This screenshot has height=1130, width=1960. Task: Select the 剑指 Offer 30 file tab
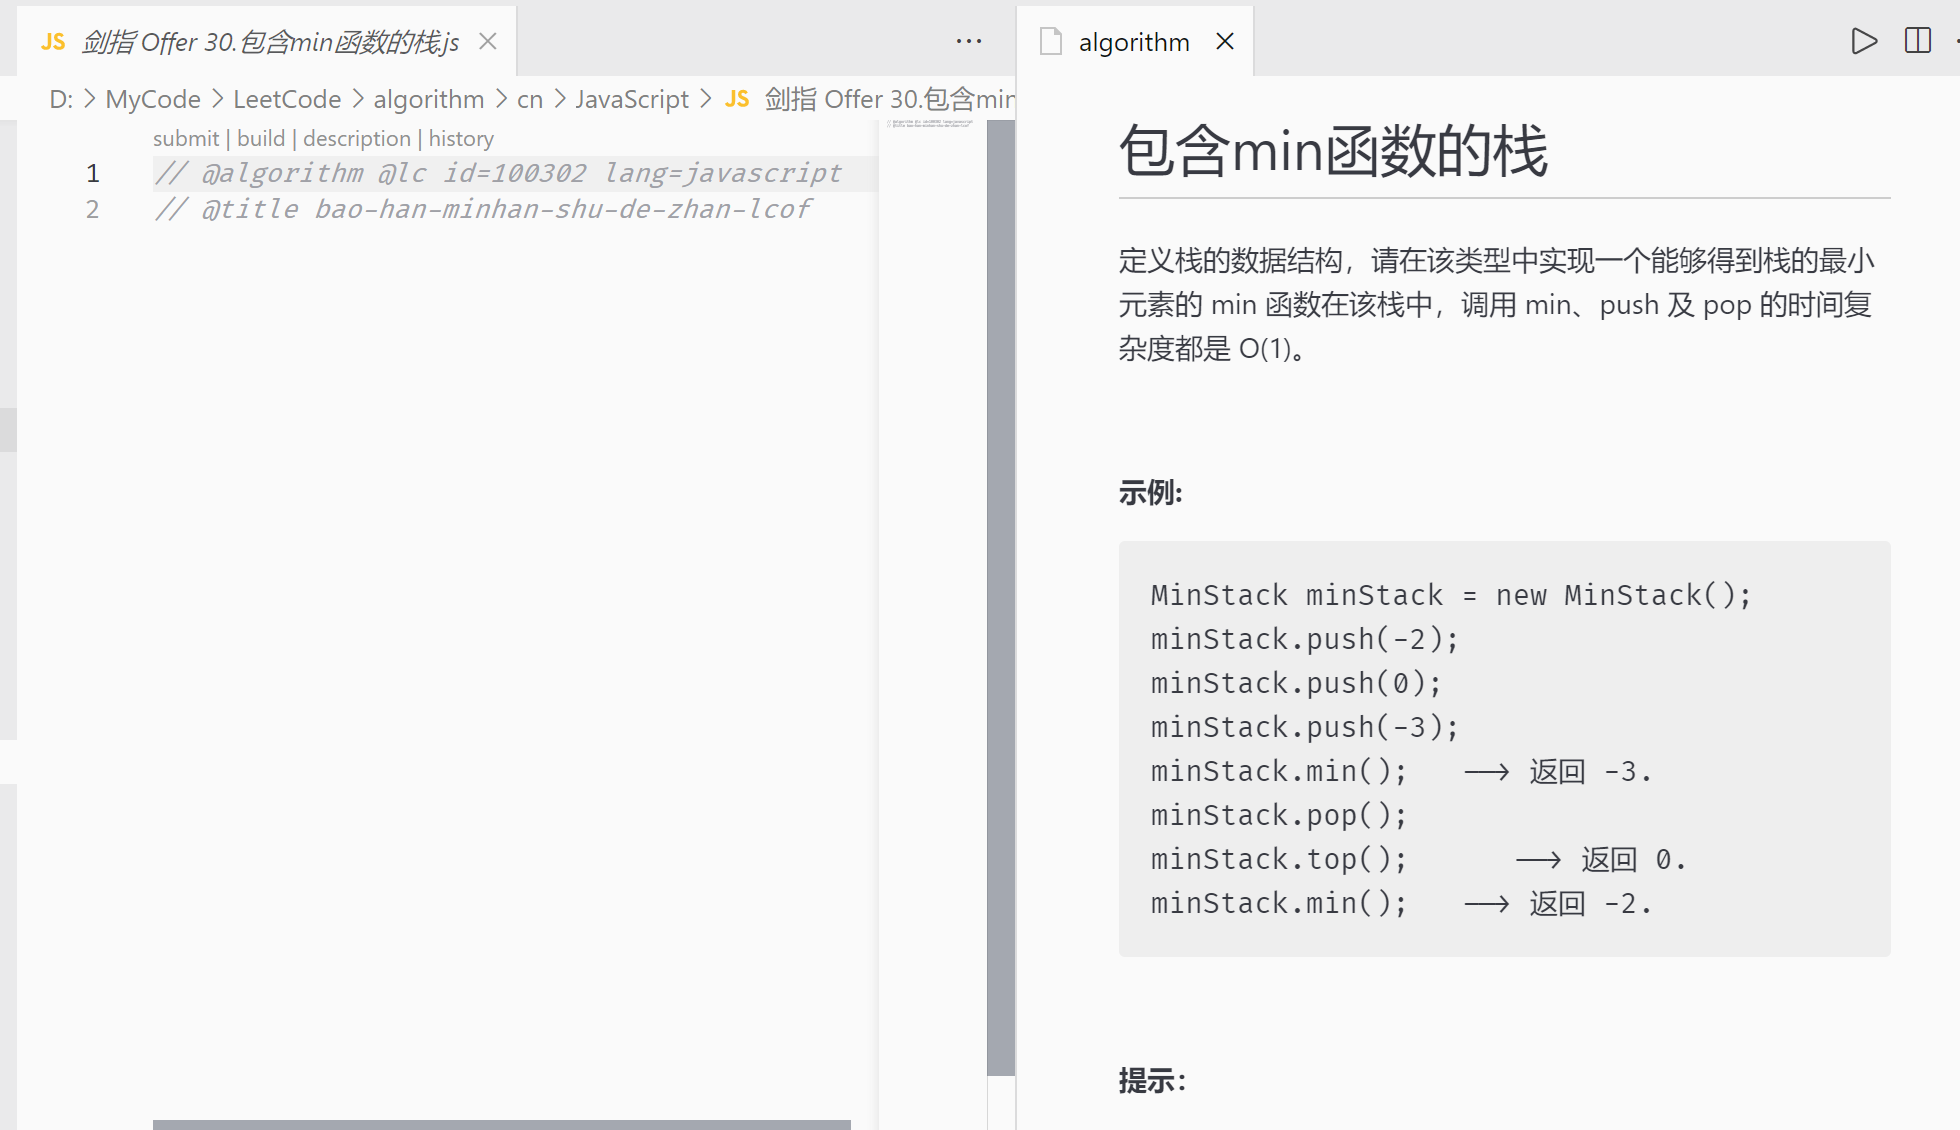(270, 41)
